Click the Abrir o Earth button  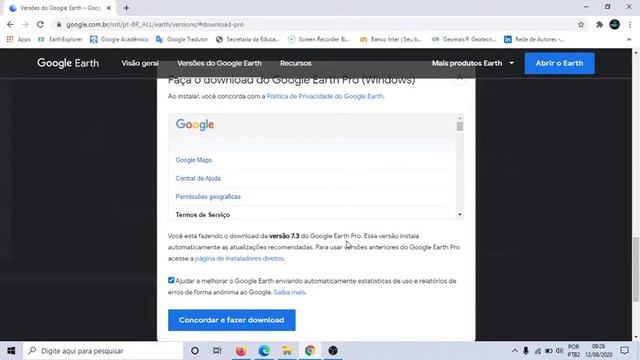pos(559,63)
